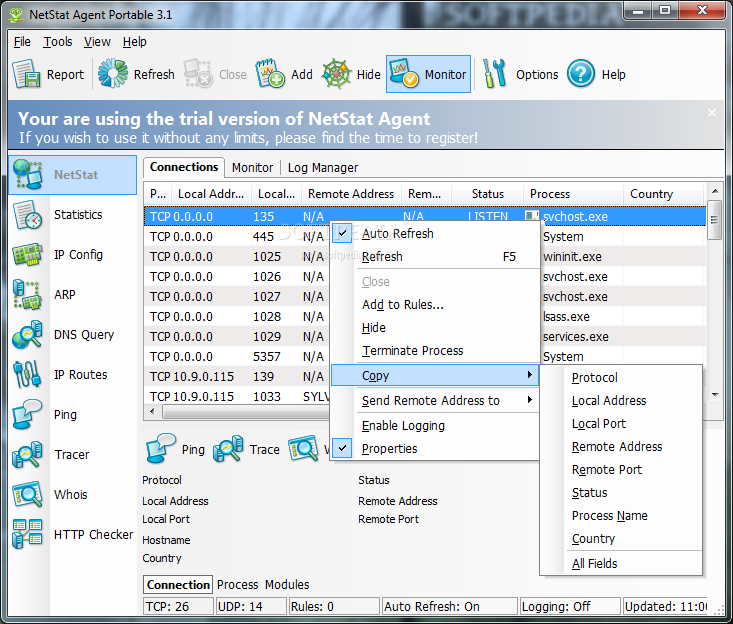
Task: Copy the Remote Port field
Action: [x=621, y=470]
